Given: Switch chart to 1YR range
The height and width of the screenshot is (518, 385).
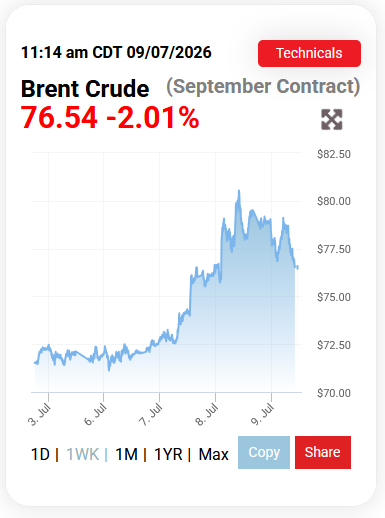Looking at the screenshot, I should [168, 454].
